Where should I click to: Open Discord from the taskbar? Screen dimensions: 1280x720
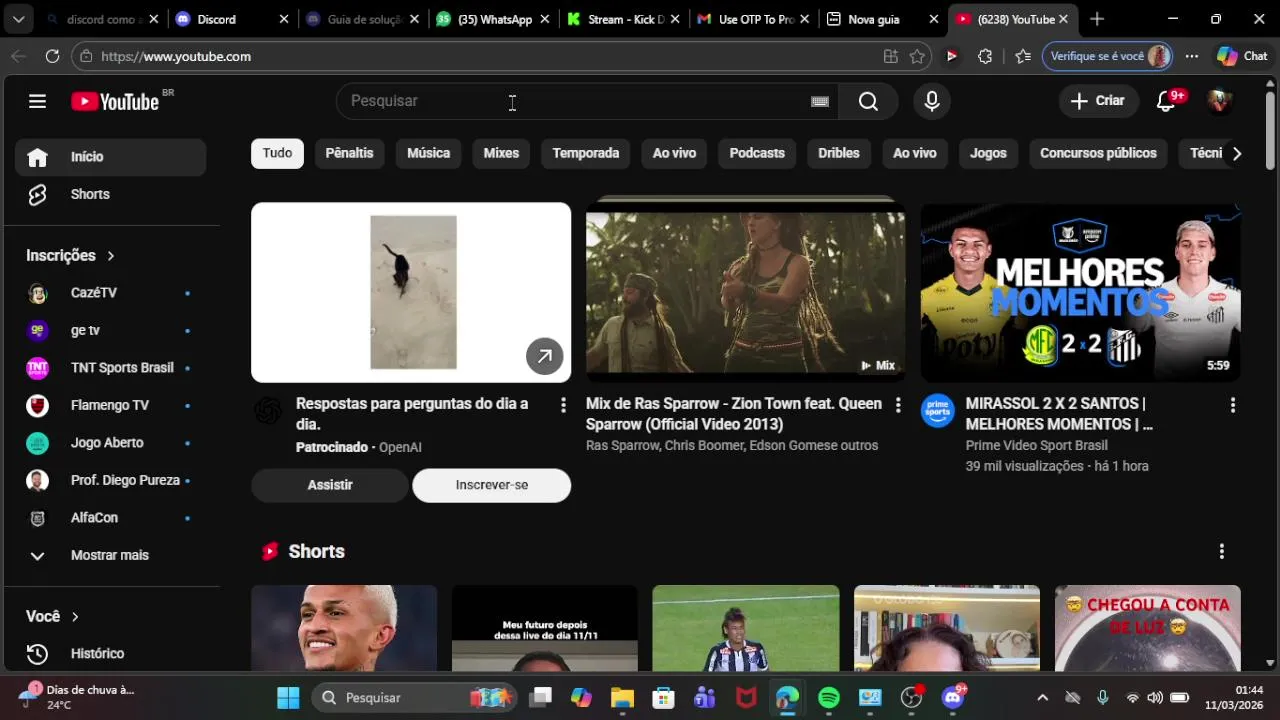953,697
